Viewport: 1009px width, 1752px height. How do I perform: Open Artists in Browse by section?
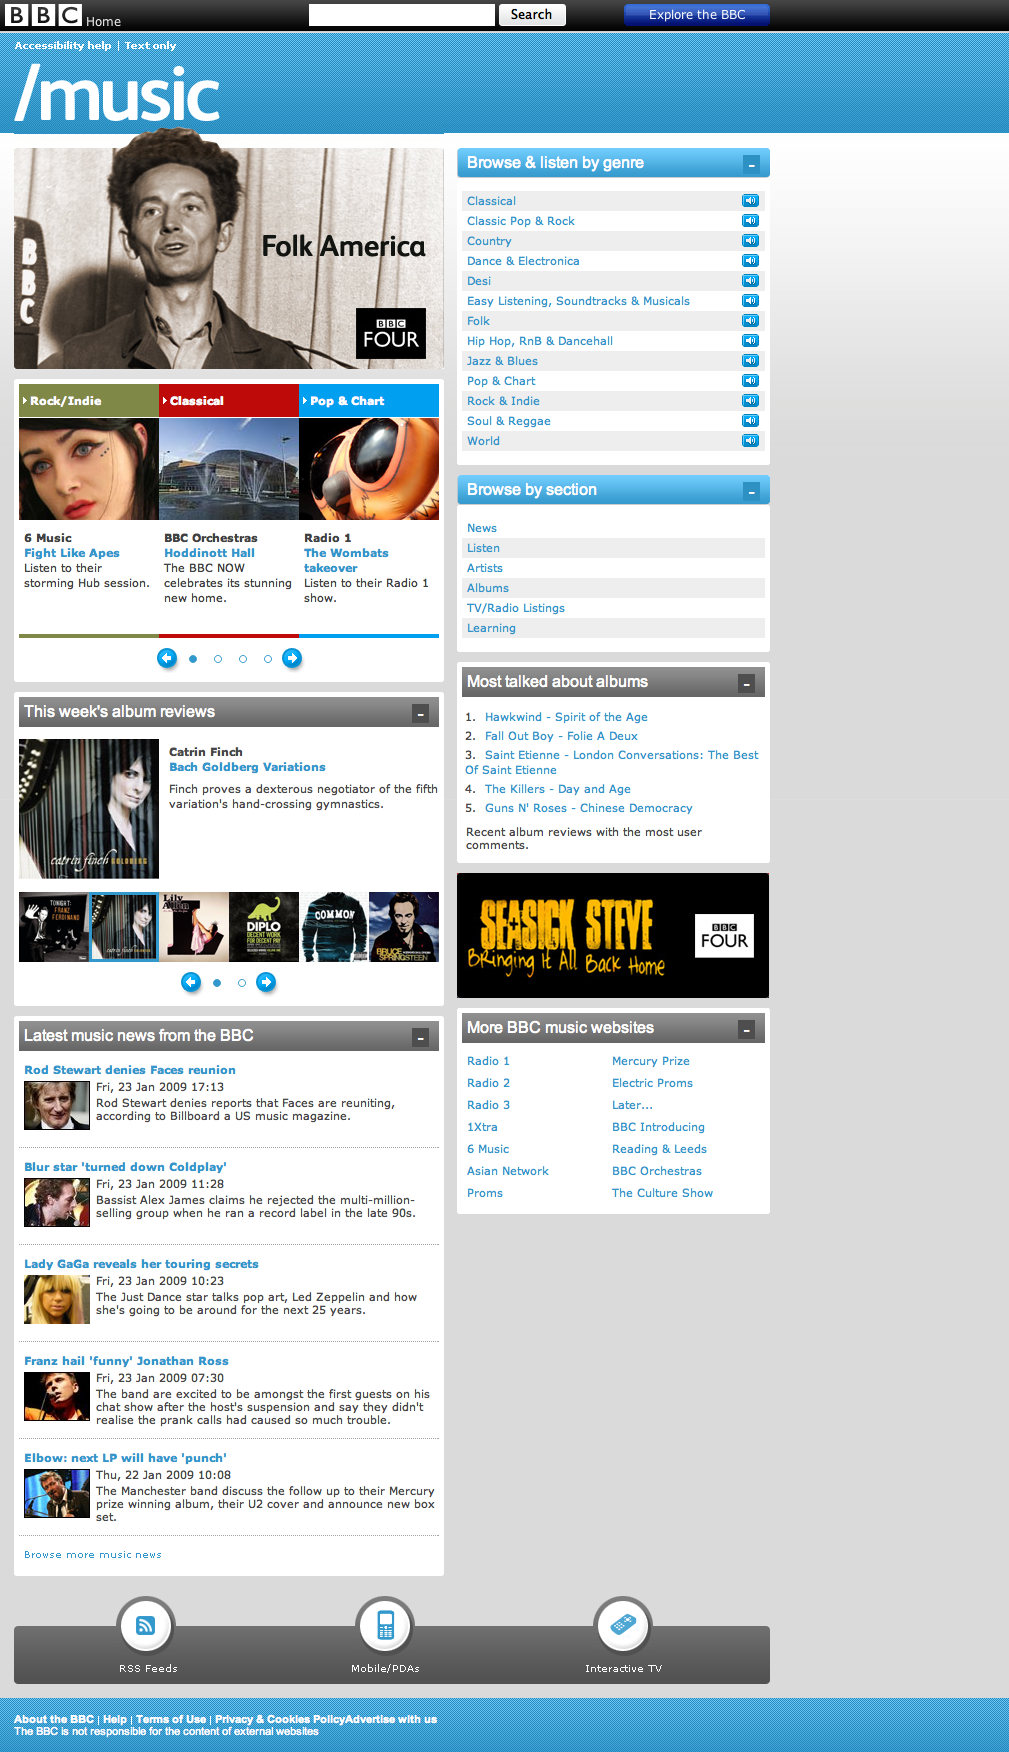(485, 568)
